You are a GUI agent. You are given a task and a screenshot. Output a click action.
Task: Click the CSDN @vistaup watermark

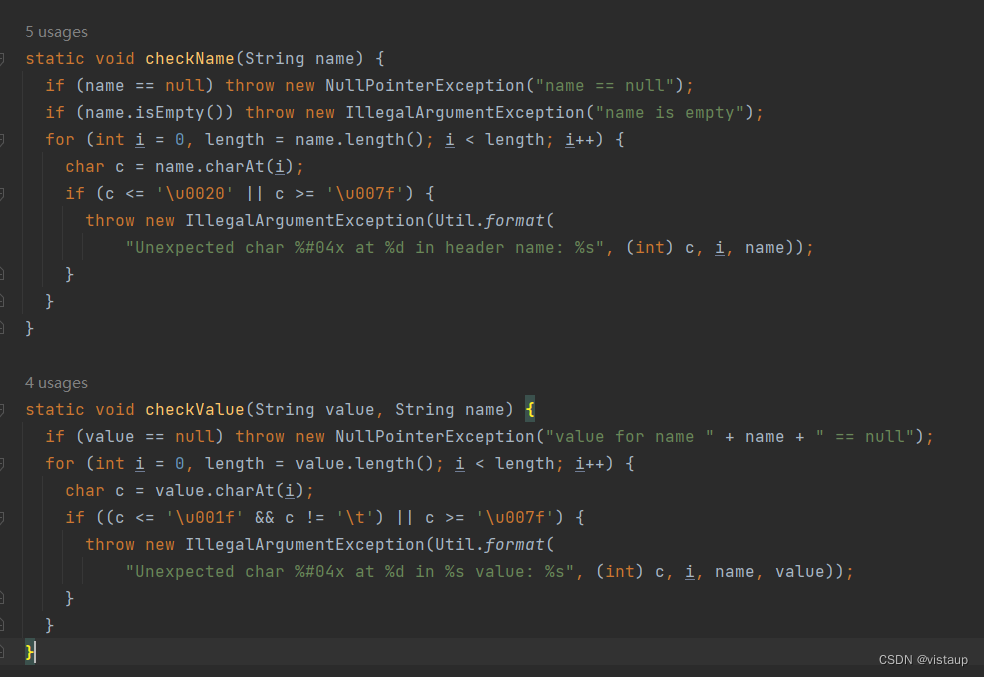[922, 659]
